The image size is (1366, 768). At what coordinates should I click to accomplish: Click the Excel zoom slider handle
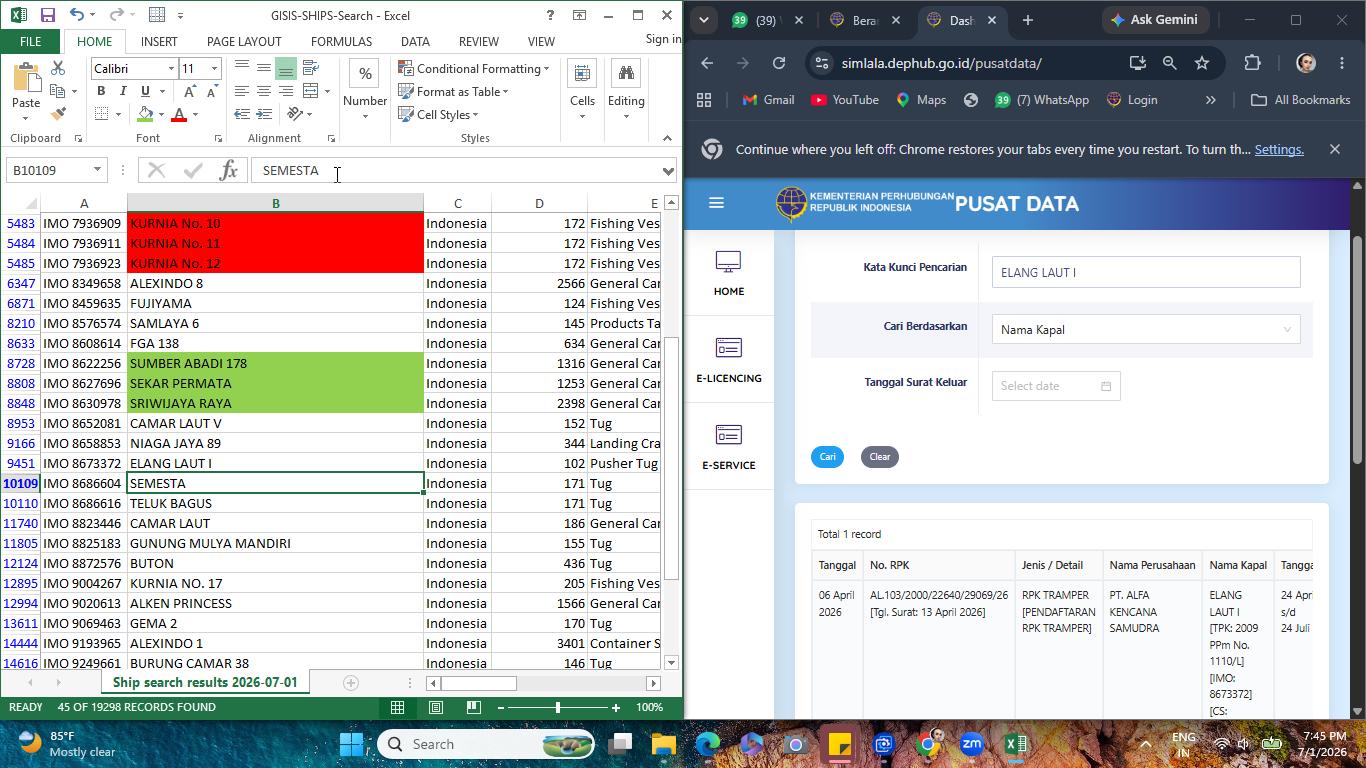point(558,707)
